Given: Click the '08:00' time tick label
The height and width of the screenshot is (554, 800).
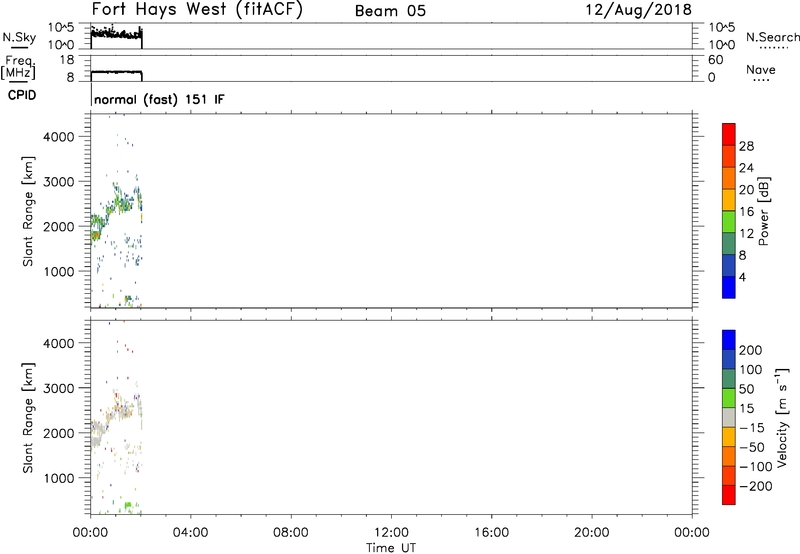Looking at the screenshot, I should tap(290, 533).
